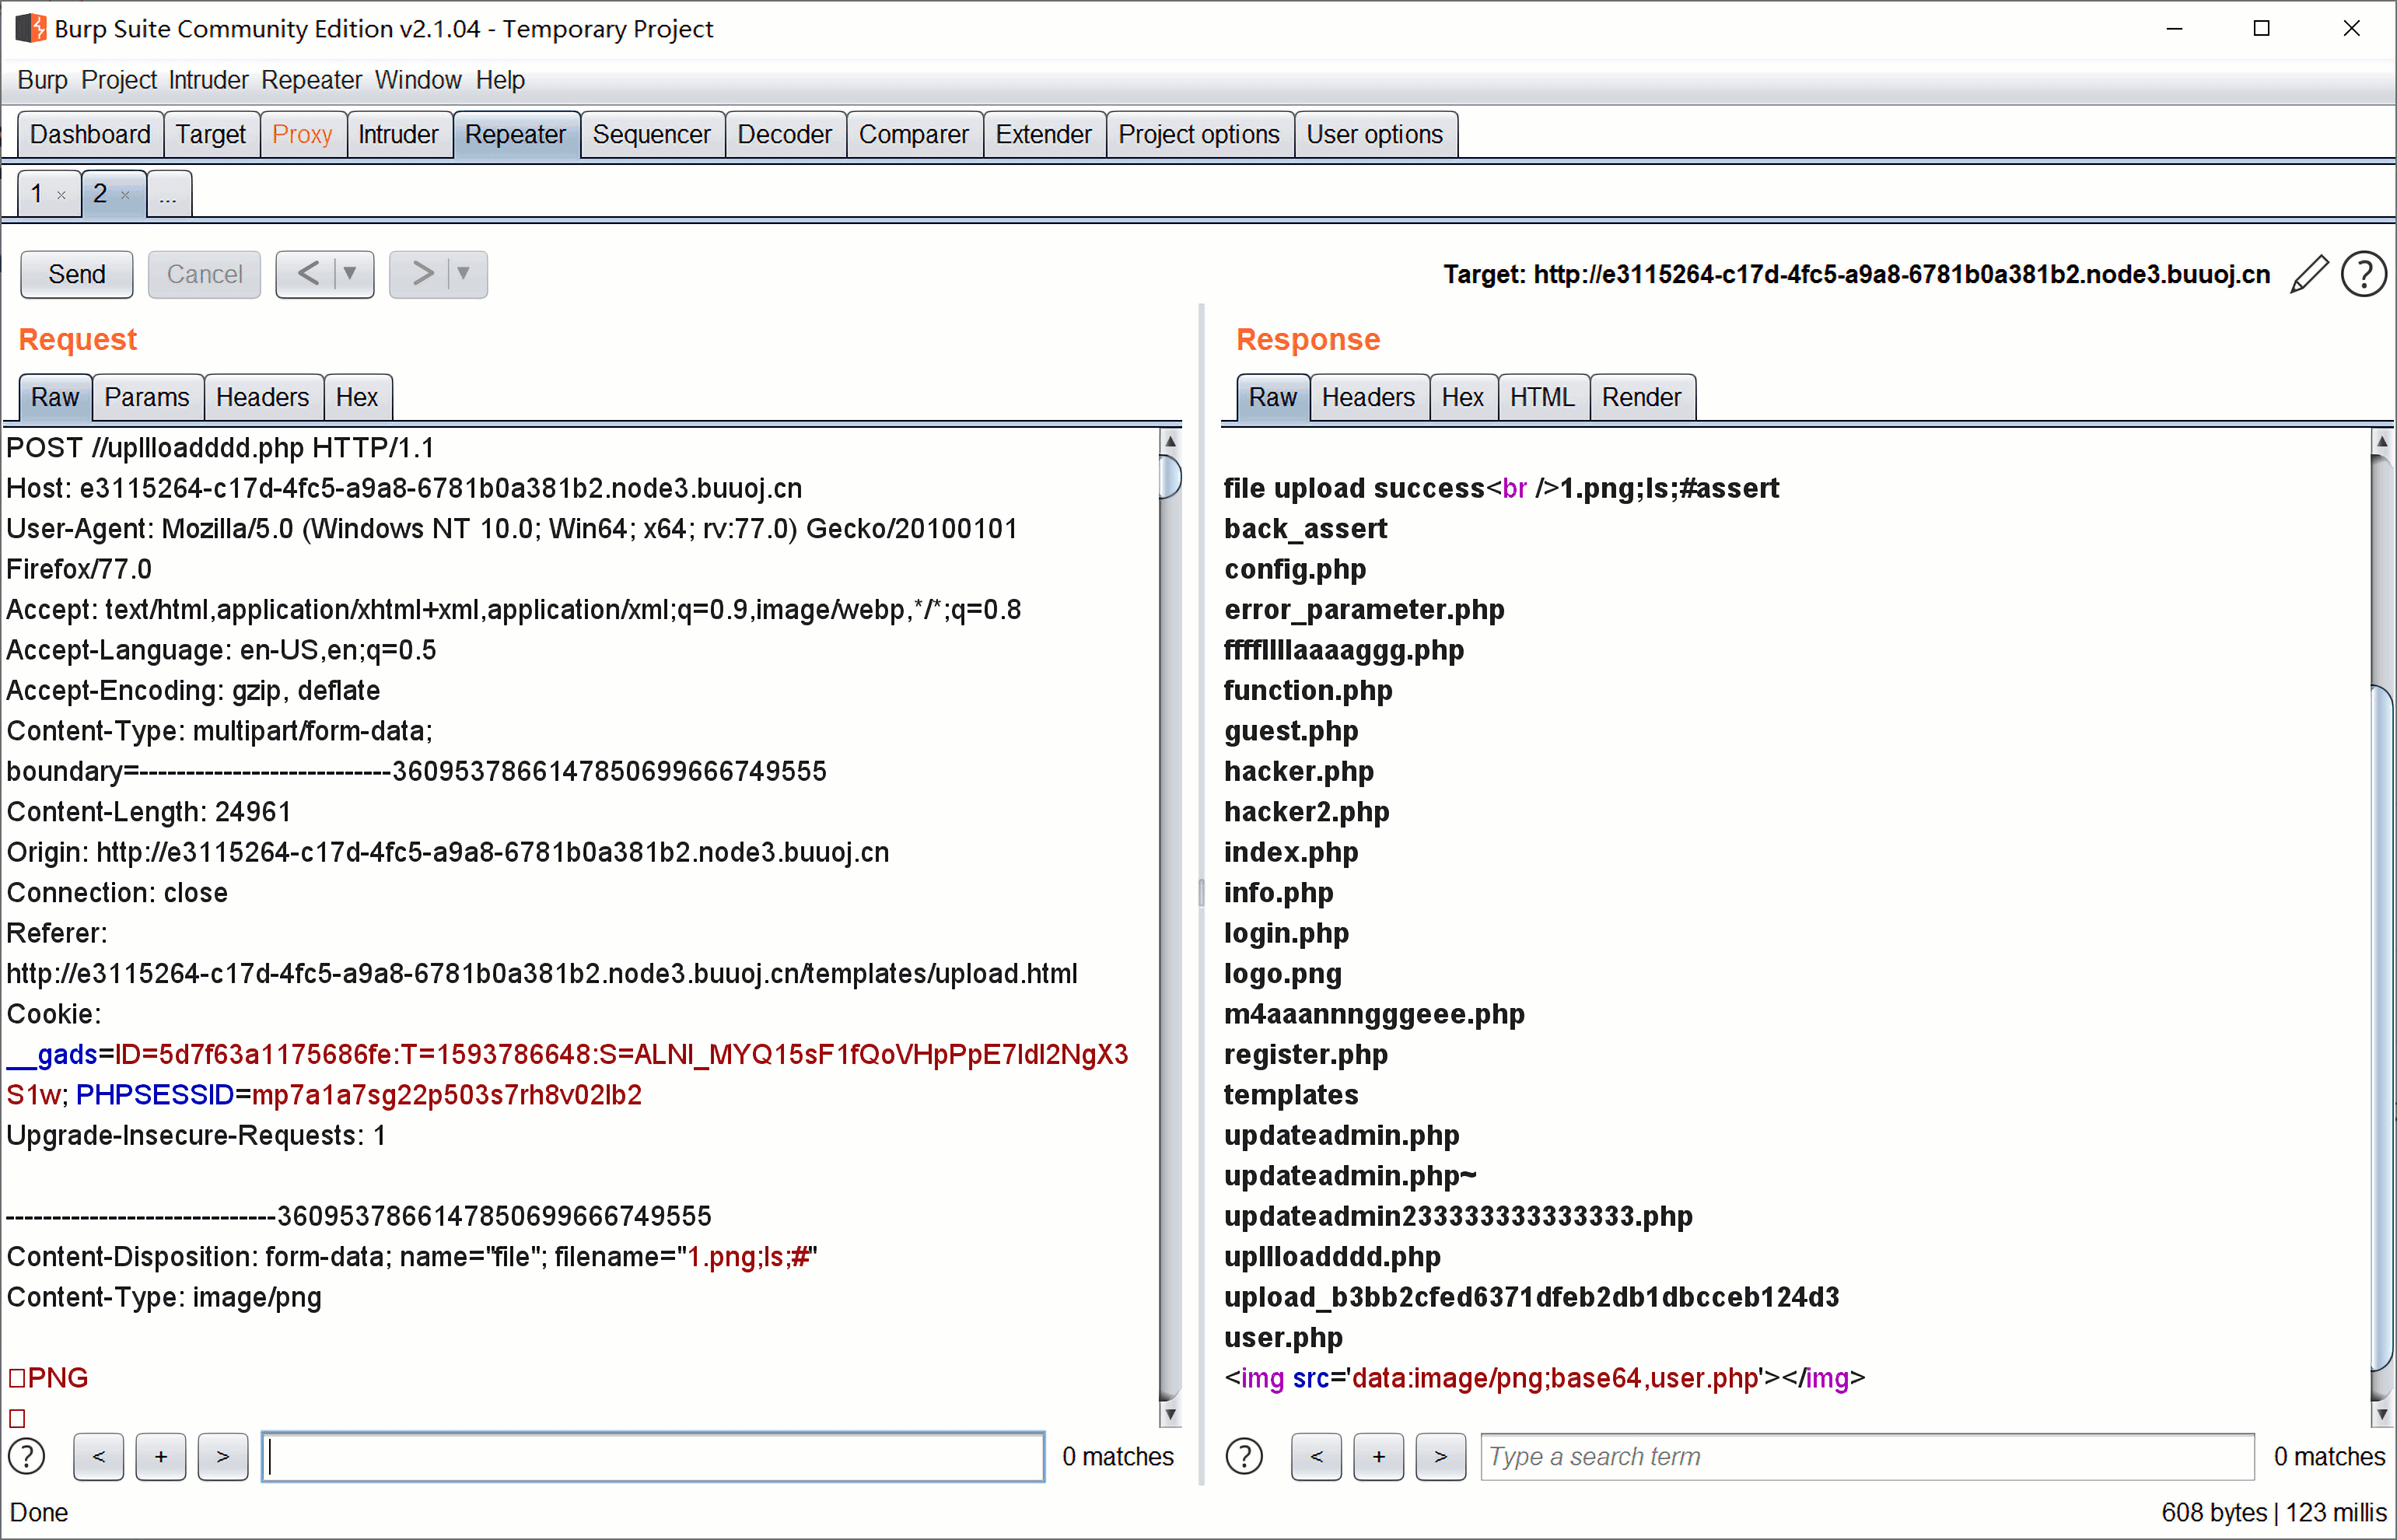Click the filename value 1.png;ls;# in request

(748, 1257)
